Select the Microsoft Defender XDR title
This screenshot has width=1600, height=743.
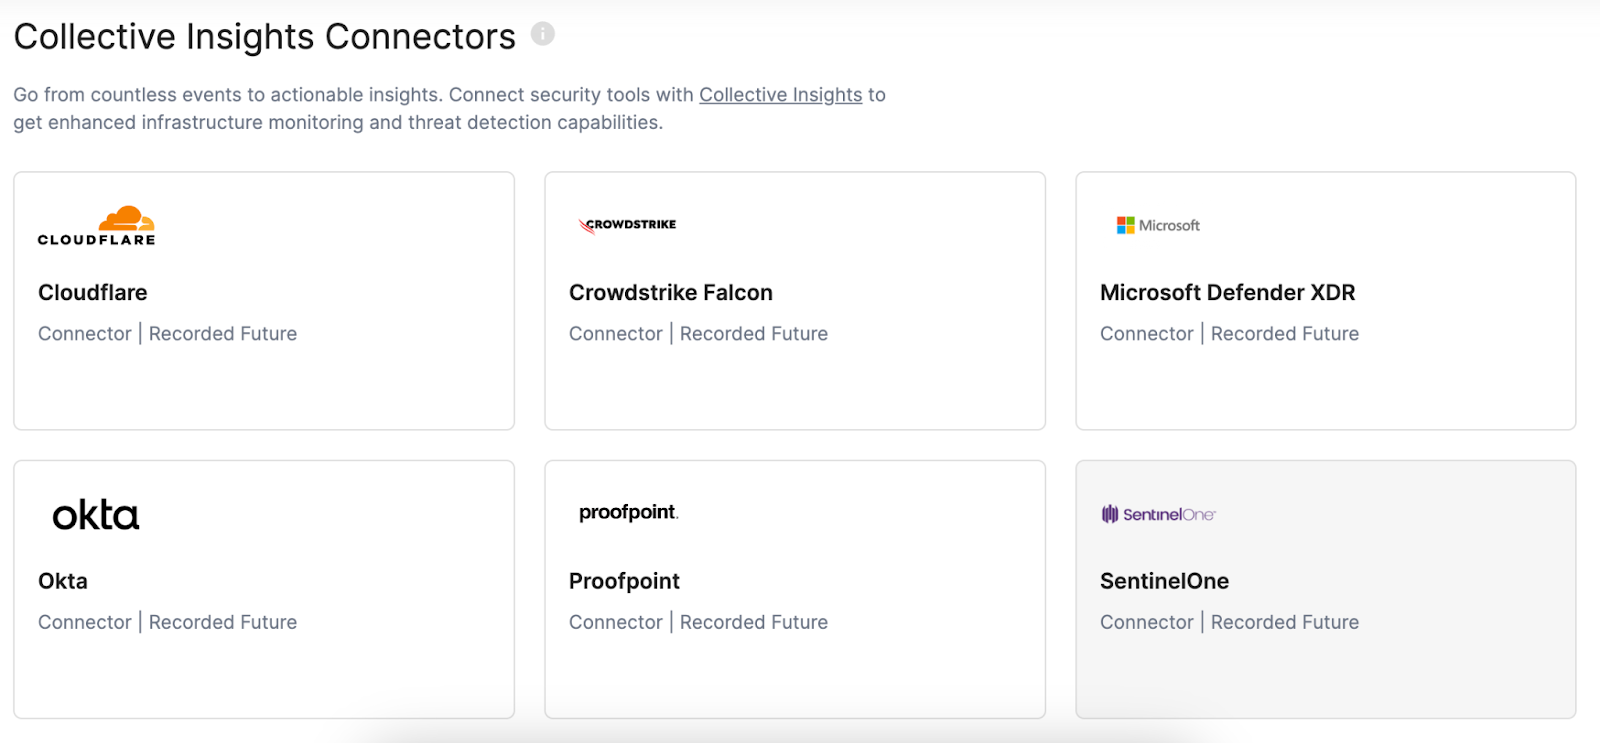pos(1227,293)
